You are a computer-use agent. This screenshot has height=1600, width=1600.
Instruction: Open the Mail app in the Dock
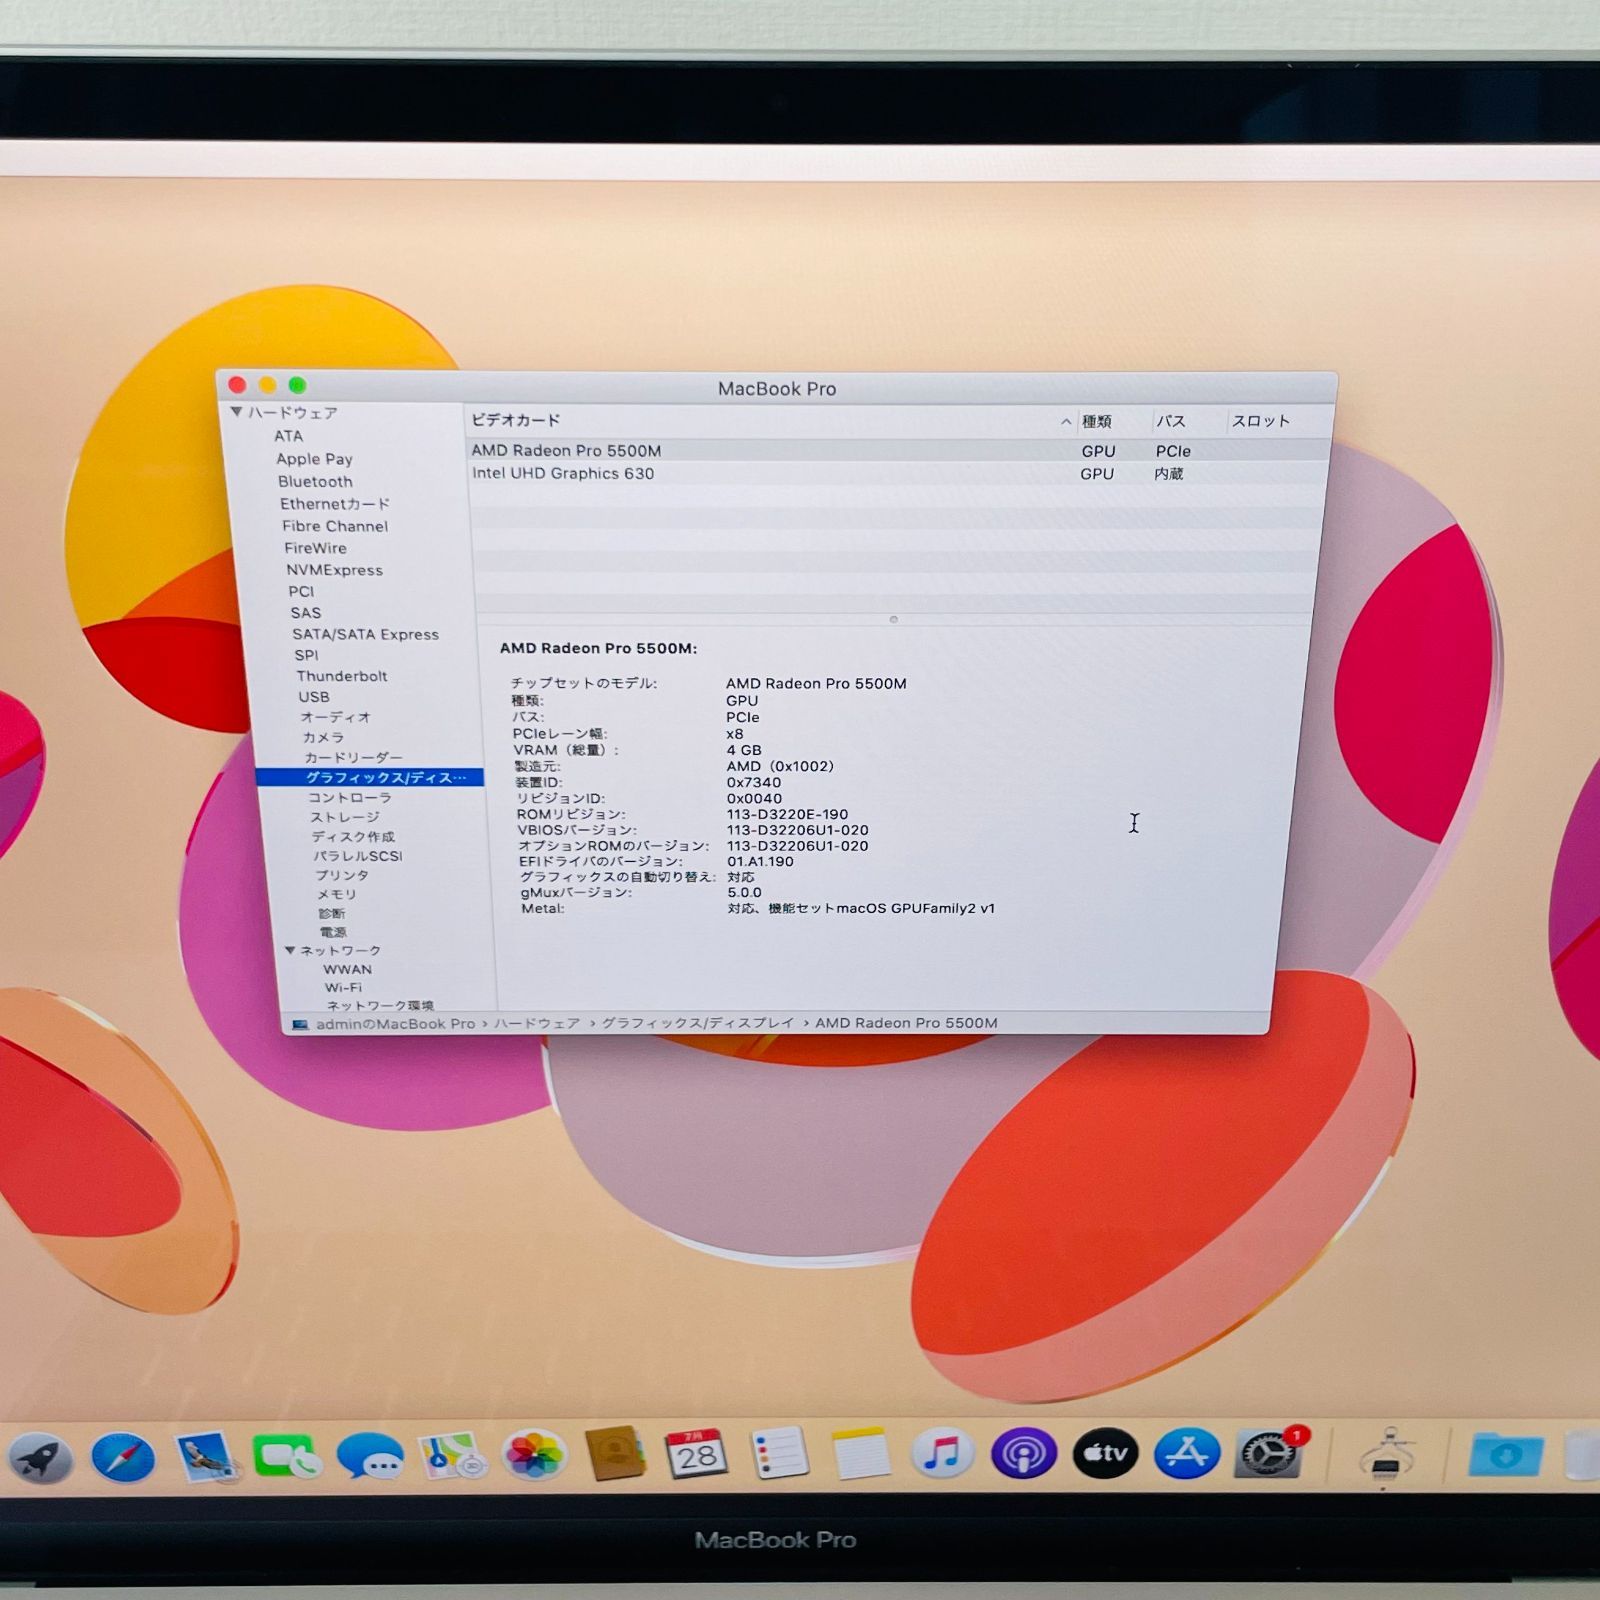[x=205, y=1457]
